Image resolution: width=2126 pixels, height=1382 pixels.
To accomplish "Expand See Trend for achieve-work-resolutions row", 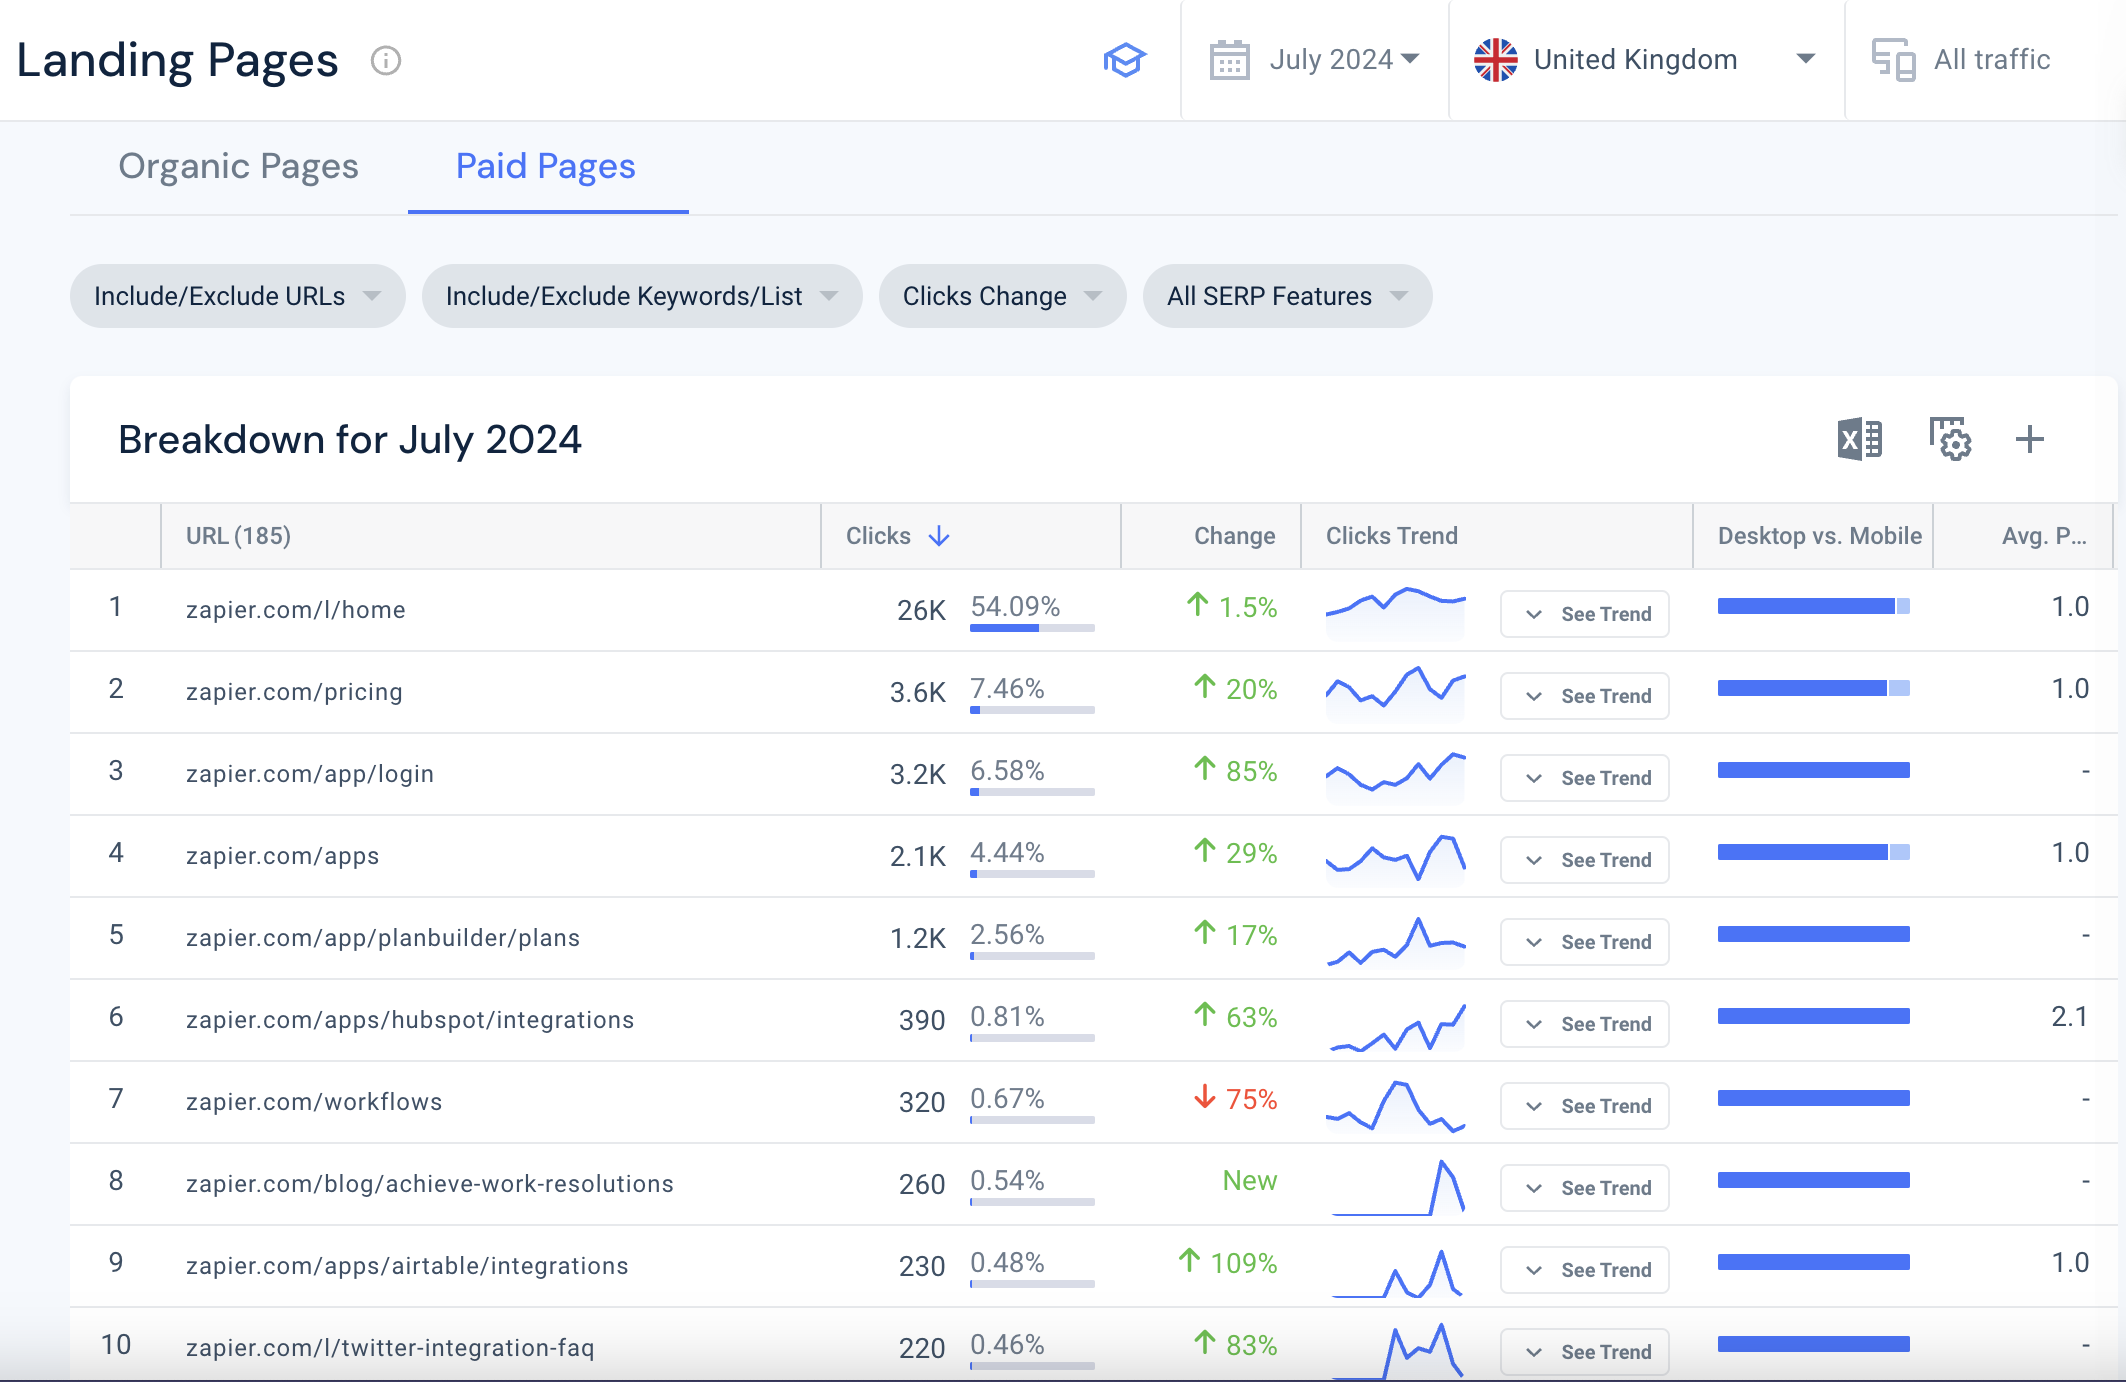I will pos(1585,1188).
